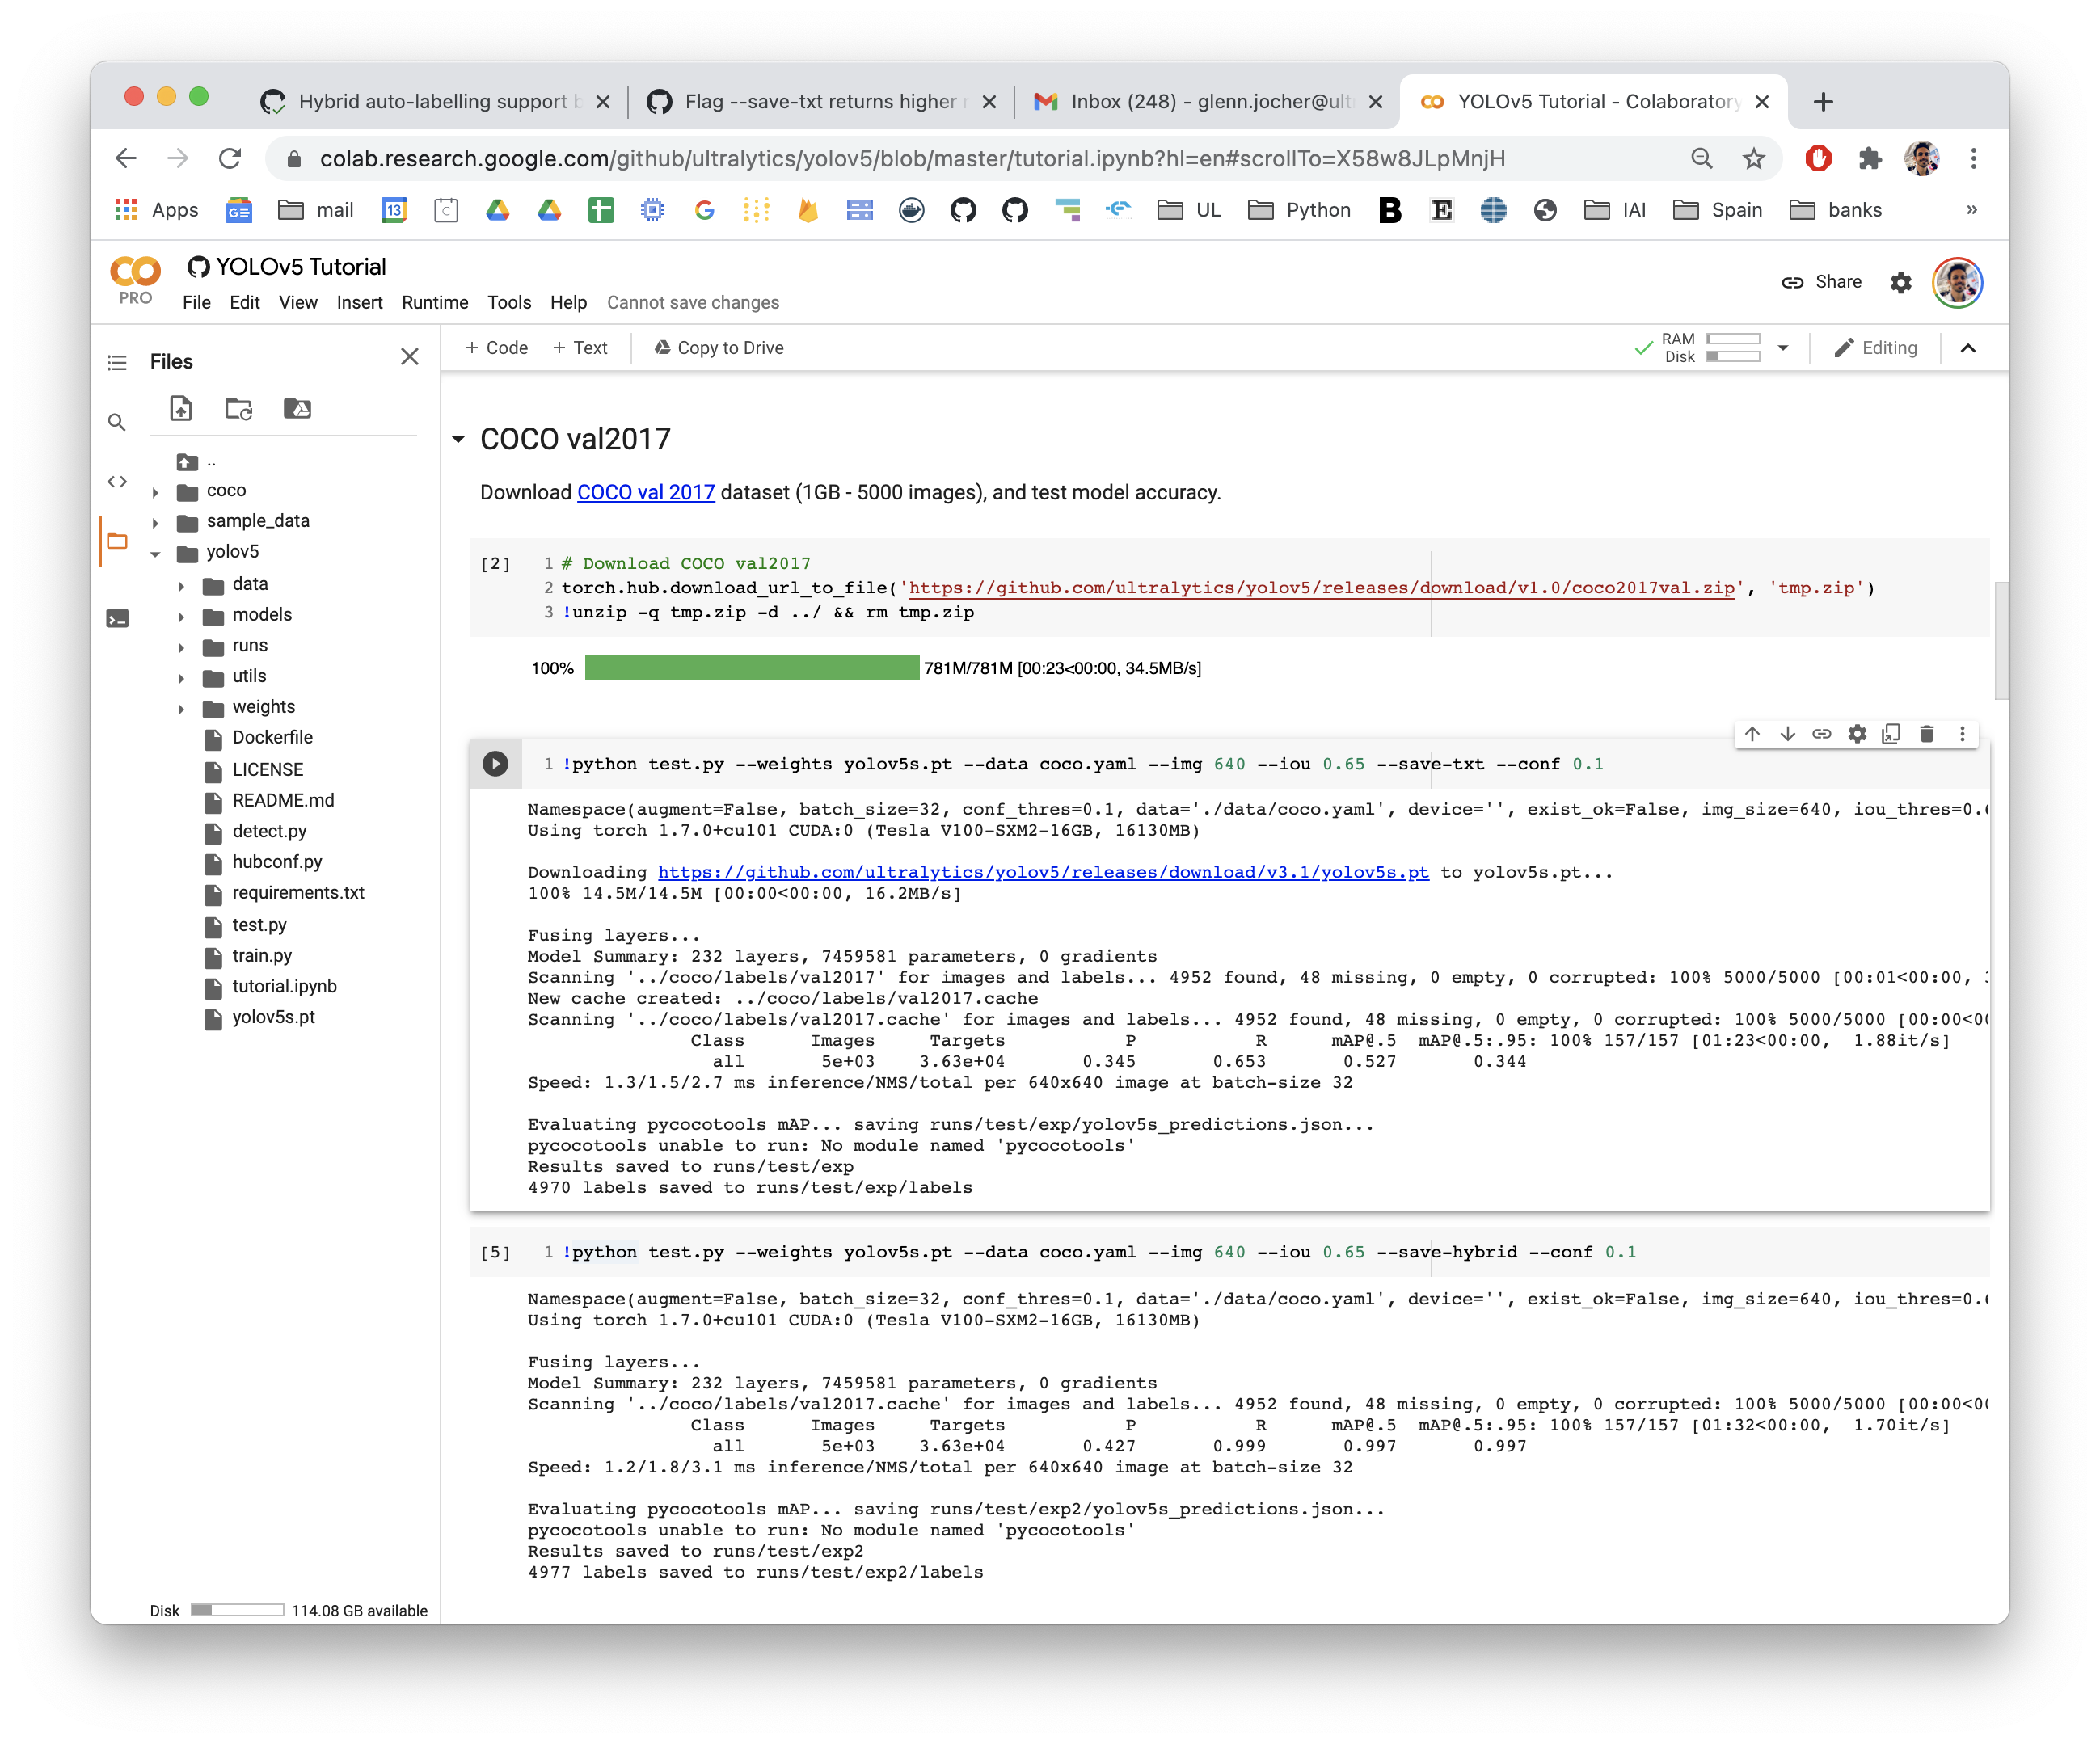Open the Insert menu

tap(359, 303)
